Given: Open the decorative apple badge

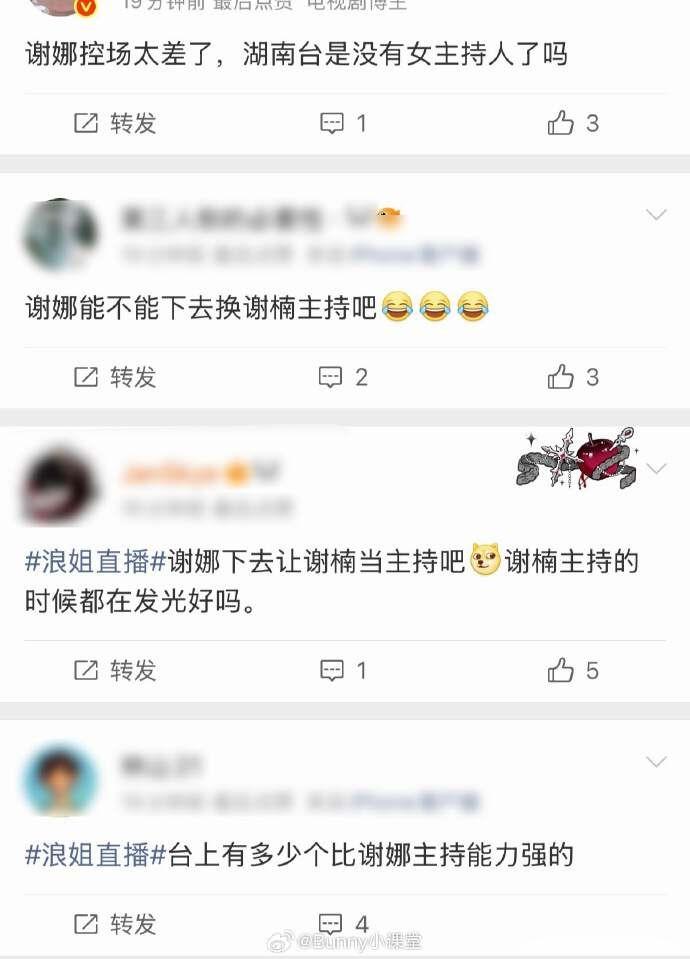Looking at the screenshot, I should (x=577, y=459).
